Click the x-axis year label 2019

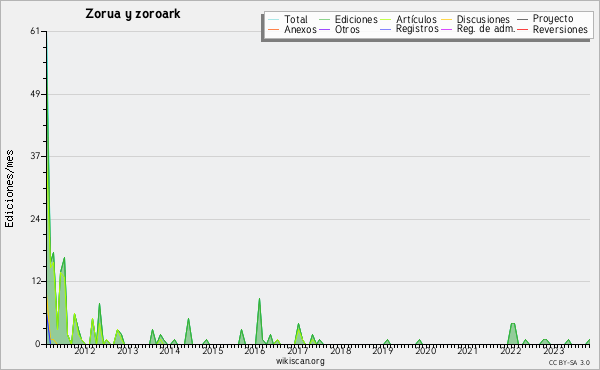click(x=383, y=351)
